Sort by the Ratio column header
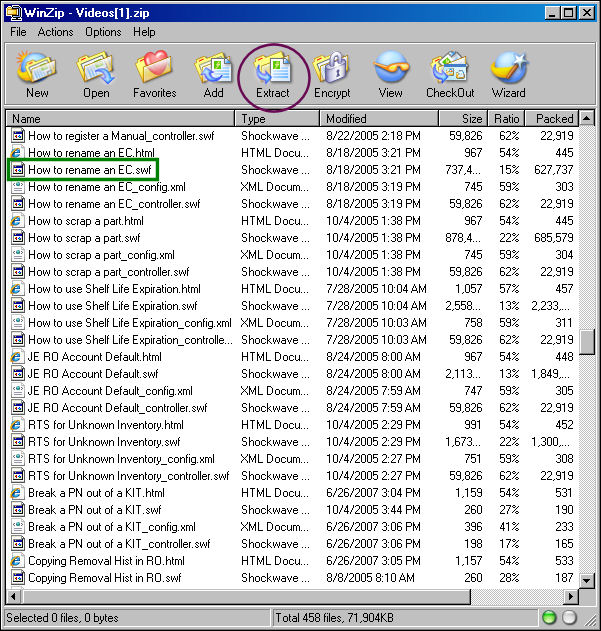The image size is (601, 631). [x=506, y=119]
